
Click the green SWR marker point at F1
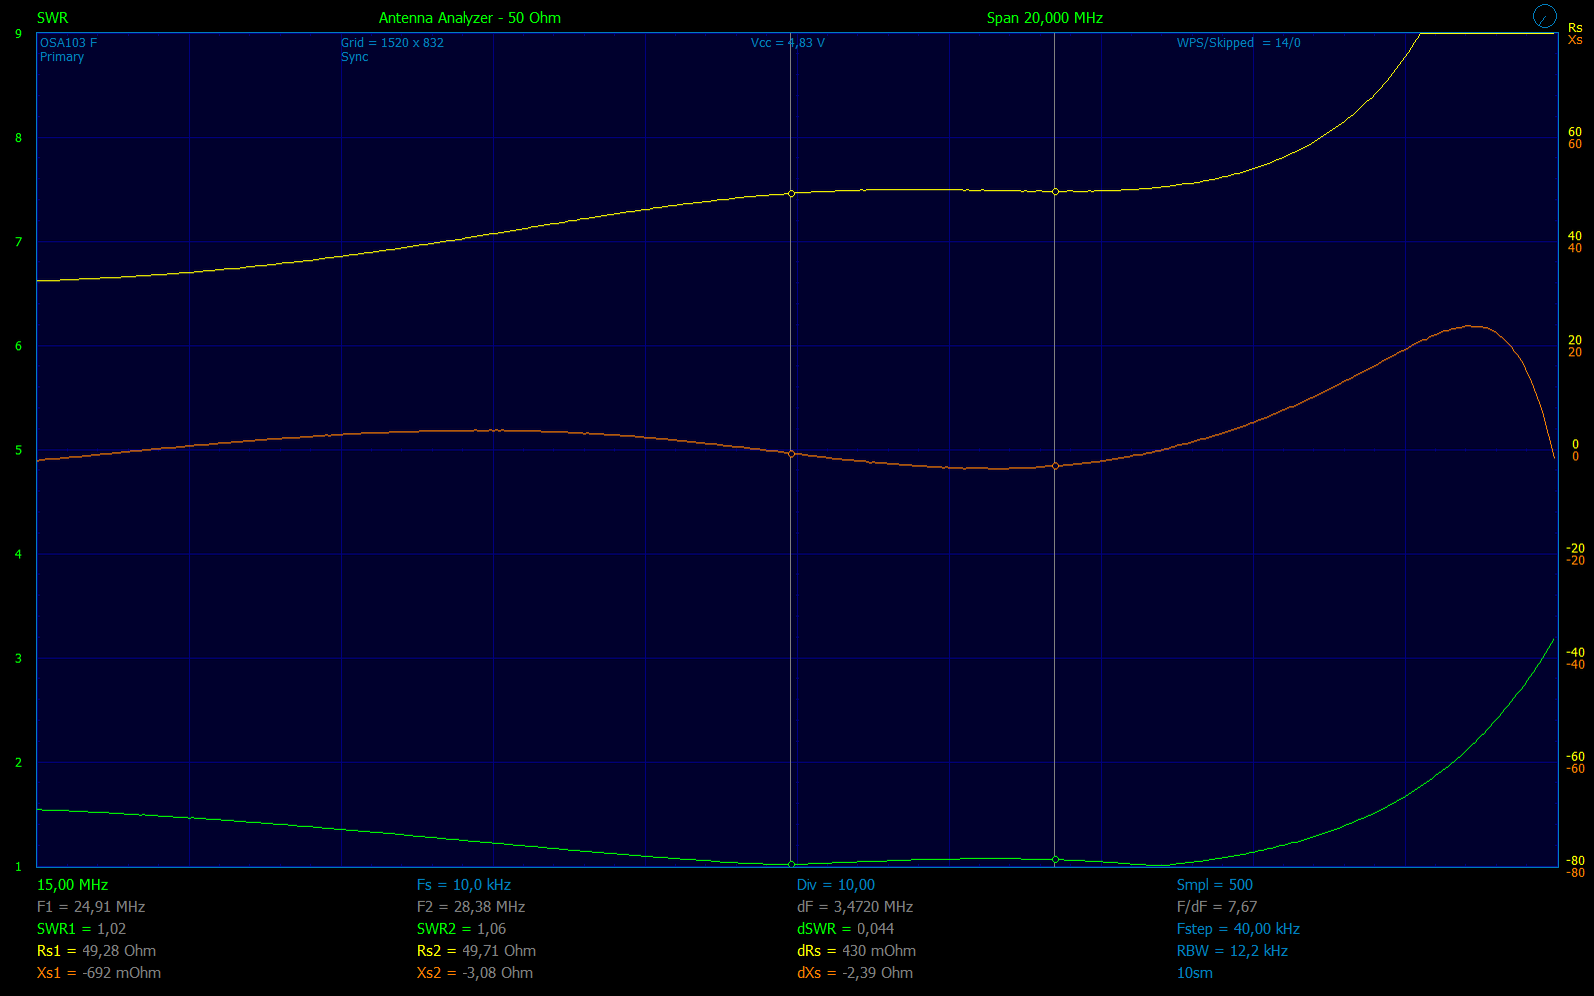pyautogui.click(x=791, y=864)
